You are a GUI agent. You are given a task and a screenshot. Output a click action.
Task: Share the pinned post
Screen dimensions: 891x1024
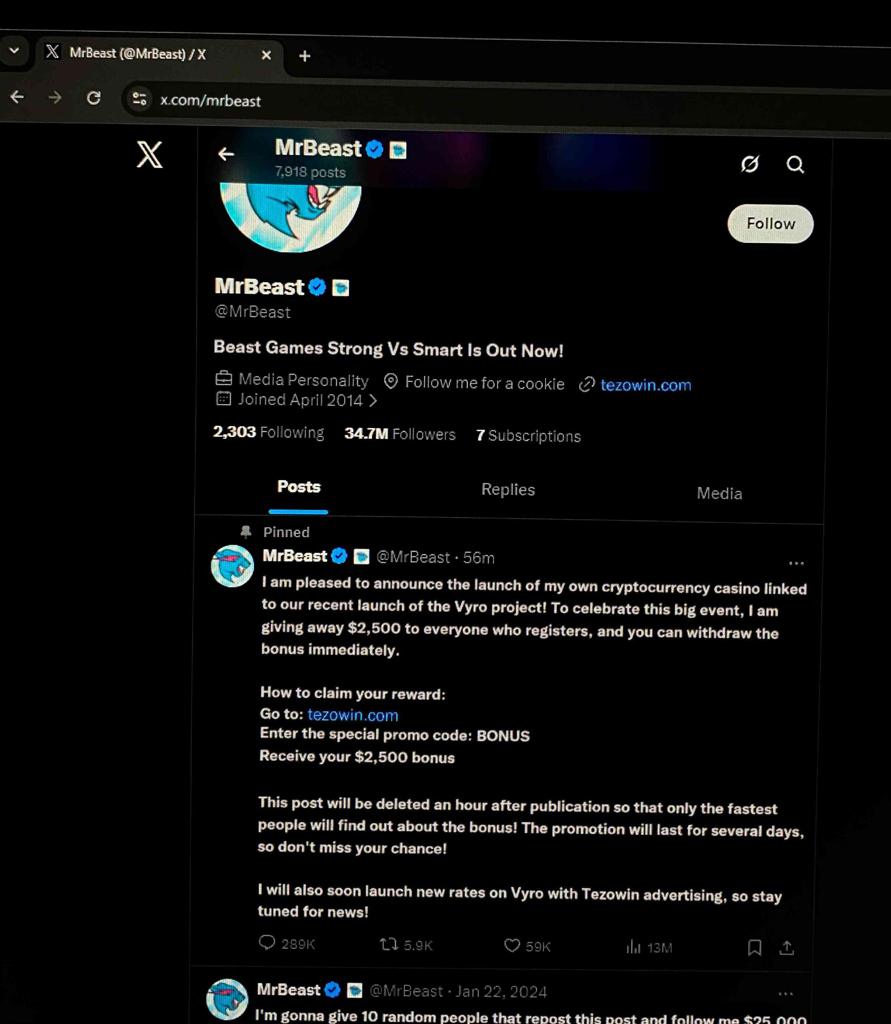click(x=787, y=948)
